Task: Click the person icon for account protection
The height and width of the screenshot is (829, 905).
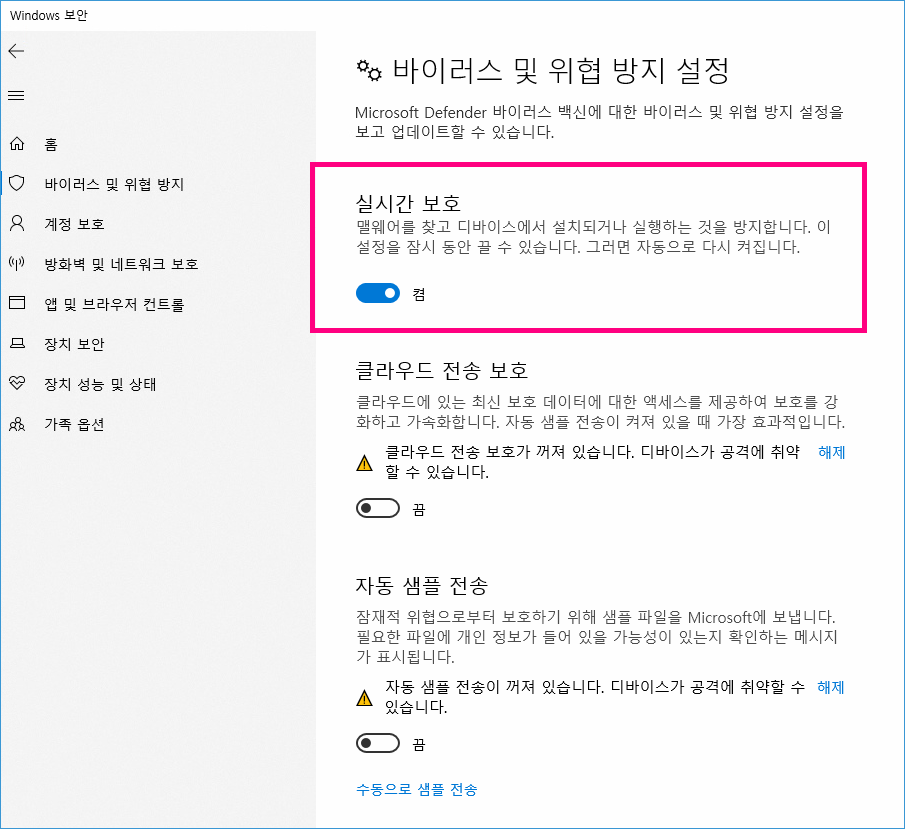Action: (x=17, y=223)
